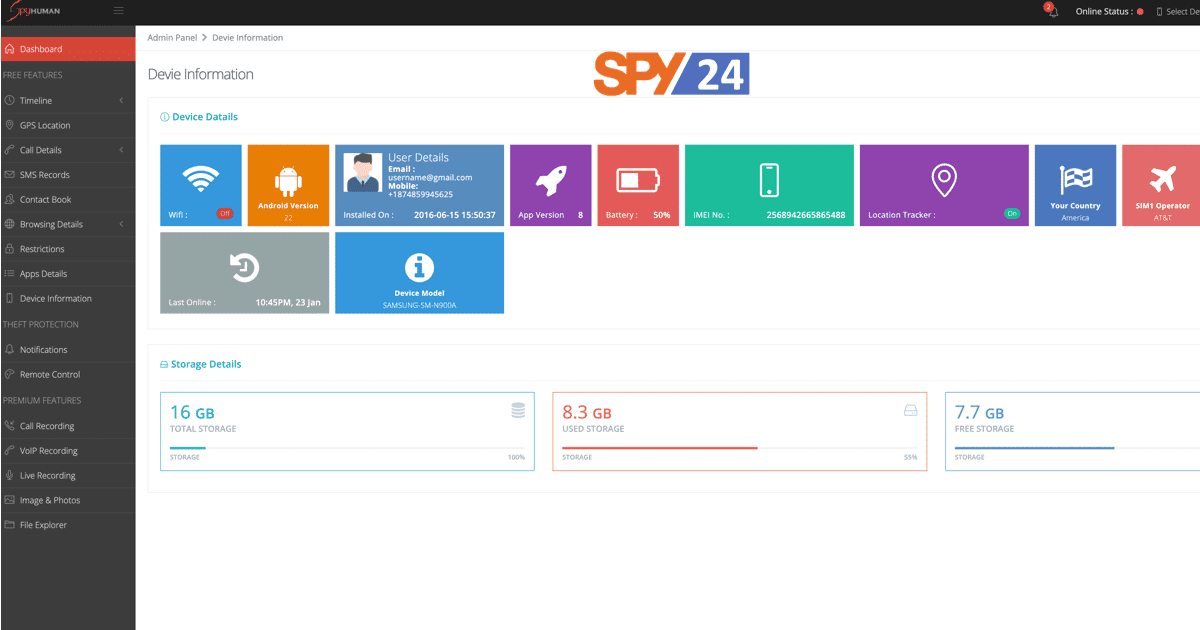Toggle the Wifi Off badge
The height and width of the screenshot is (630, 1200).
(225, 213)
